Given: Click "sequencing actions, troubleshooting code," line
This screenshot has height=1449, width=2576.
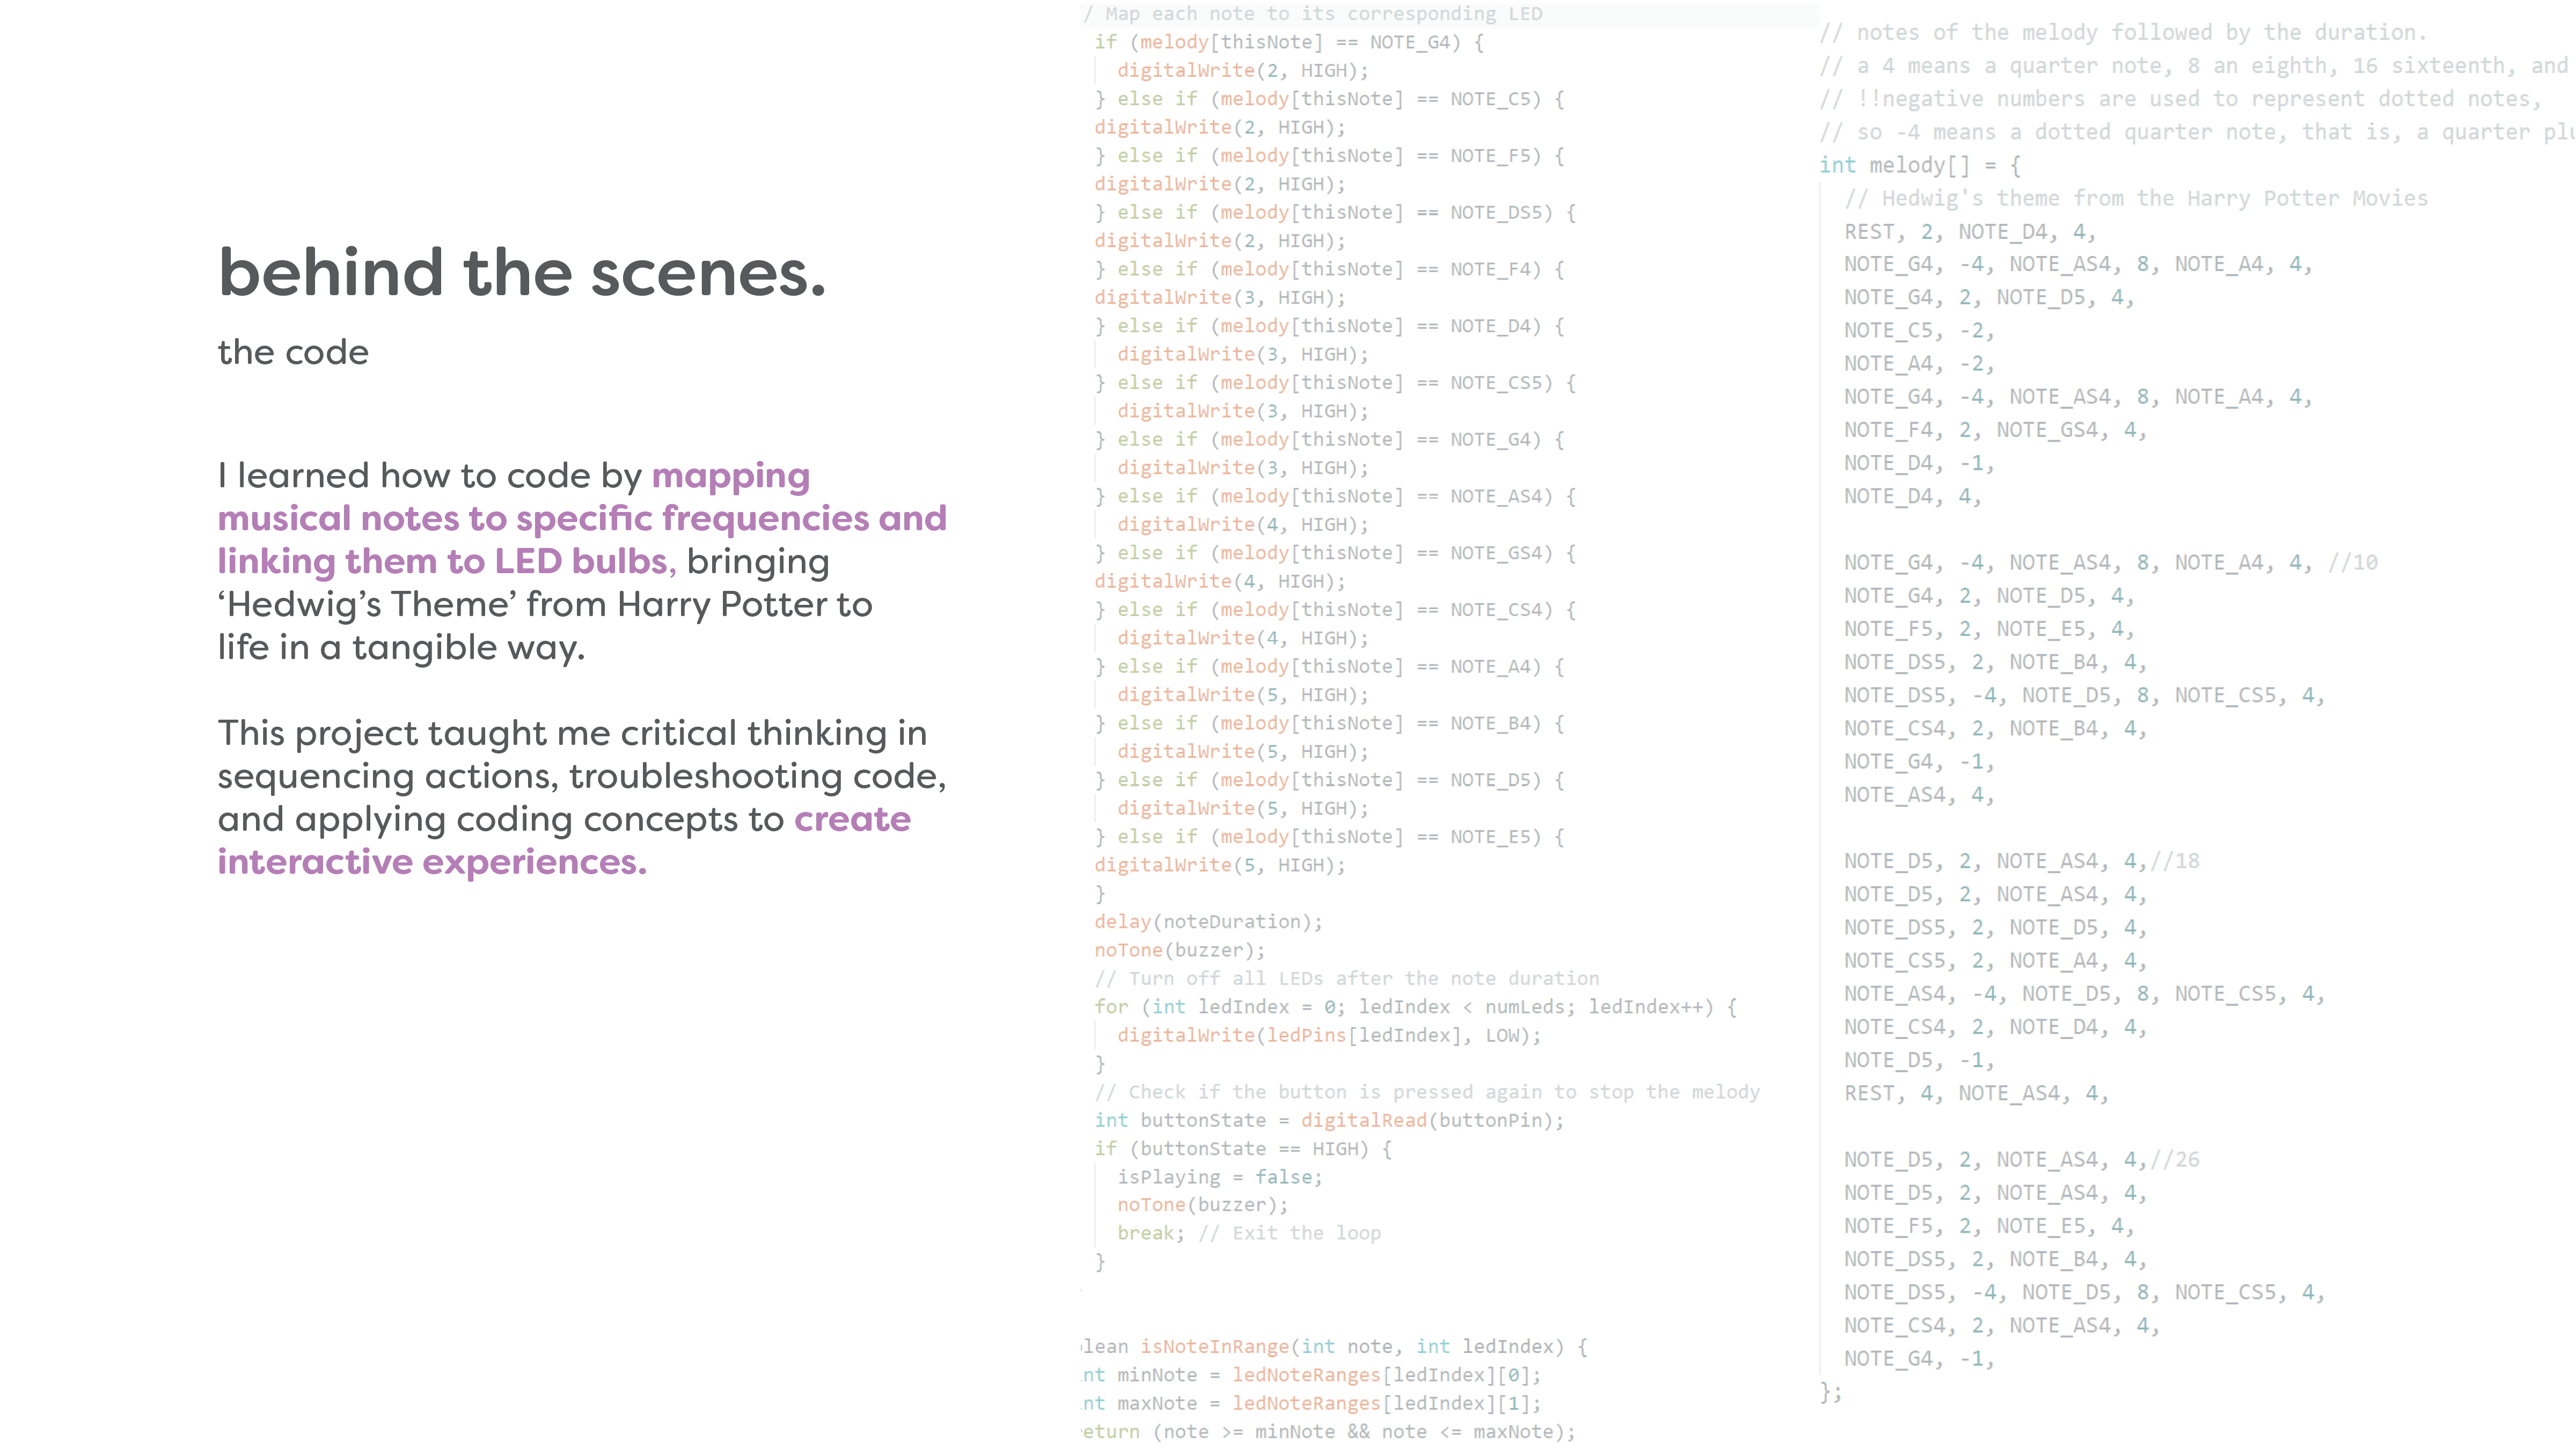Looking at the screenshot, I should 582,776.
